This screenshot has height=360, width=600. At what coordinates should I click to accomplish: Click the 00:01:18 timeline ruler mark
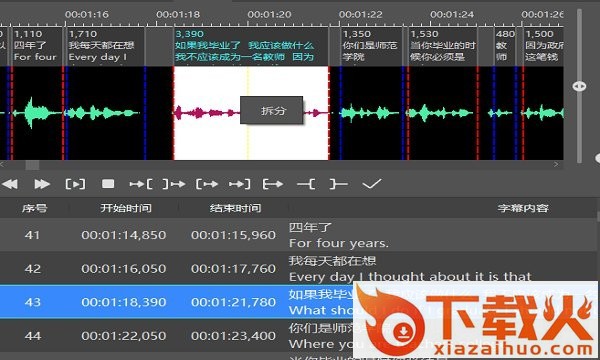pyautogui.click(x=178, y=15)
